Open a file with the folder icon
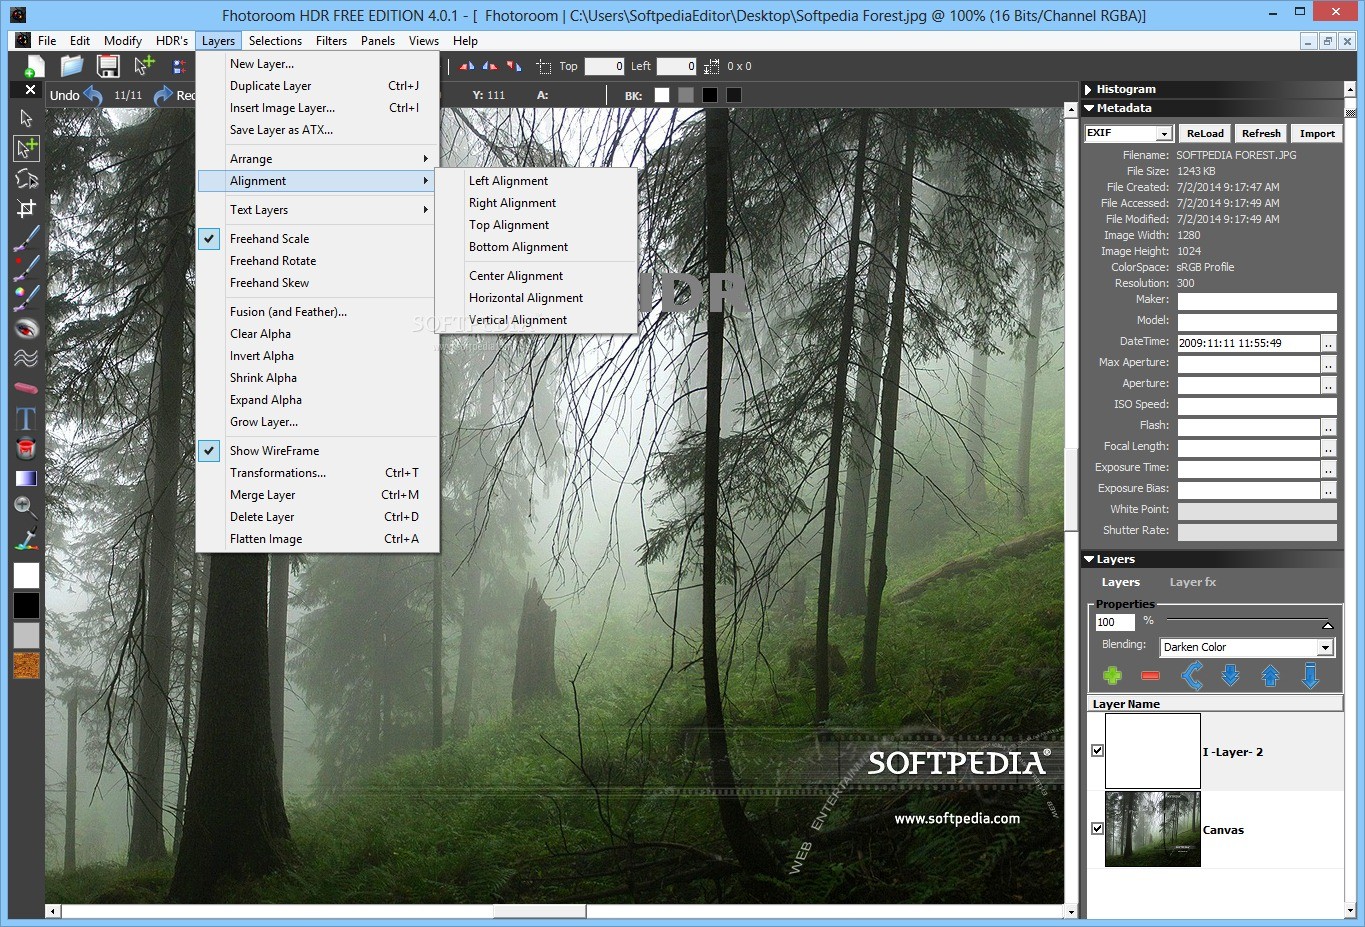 (x=71, y=66)
